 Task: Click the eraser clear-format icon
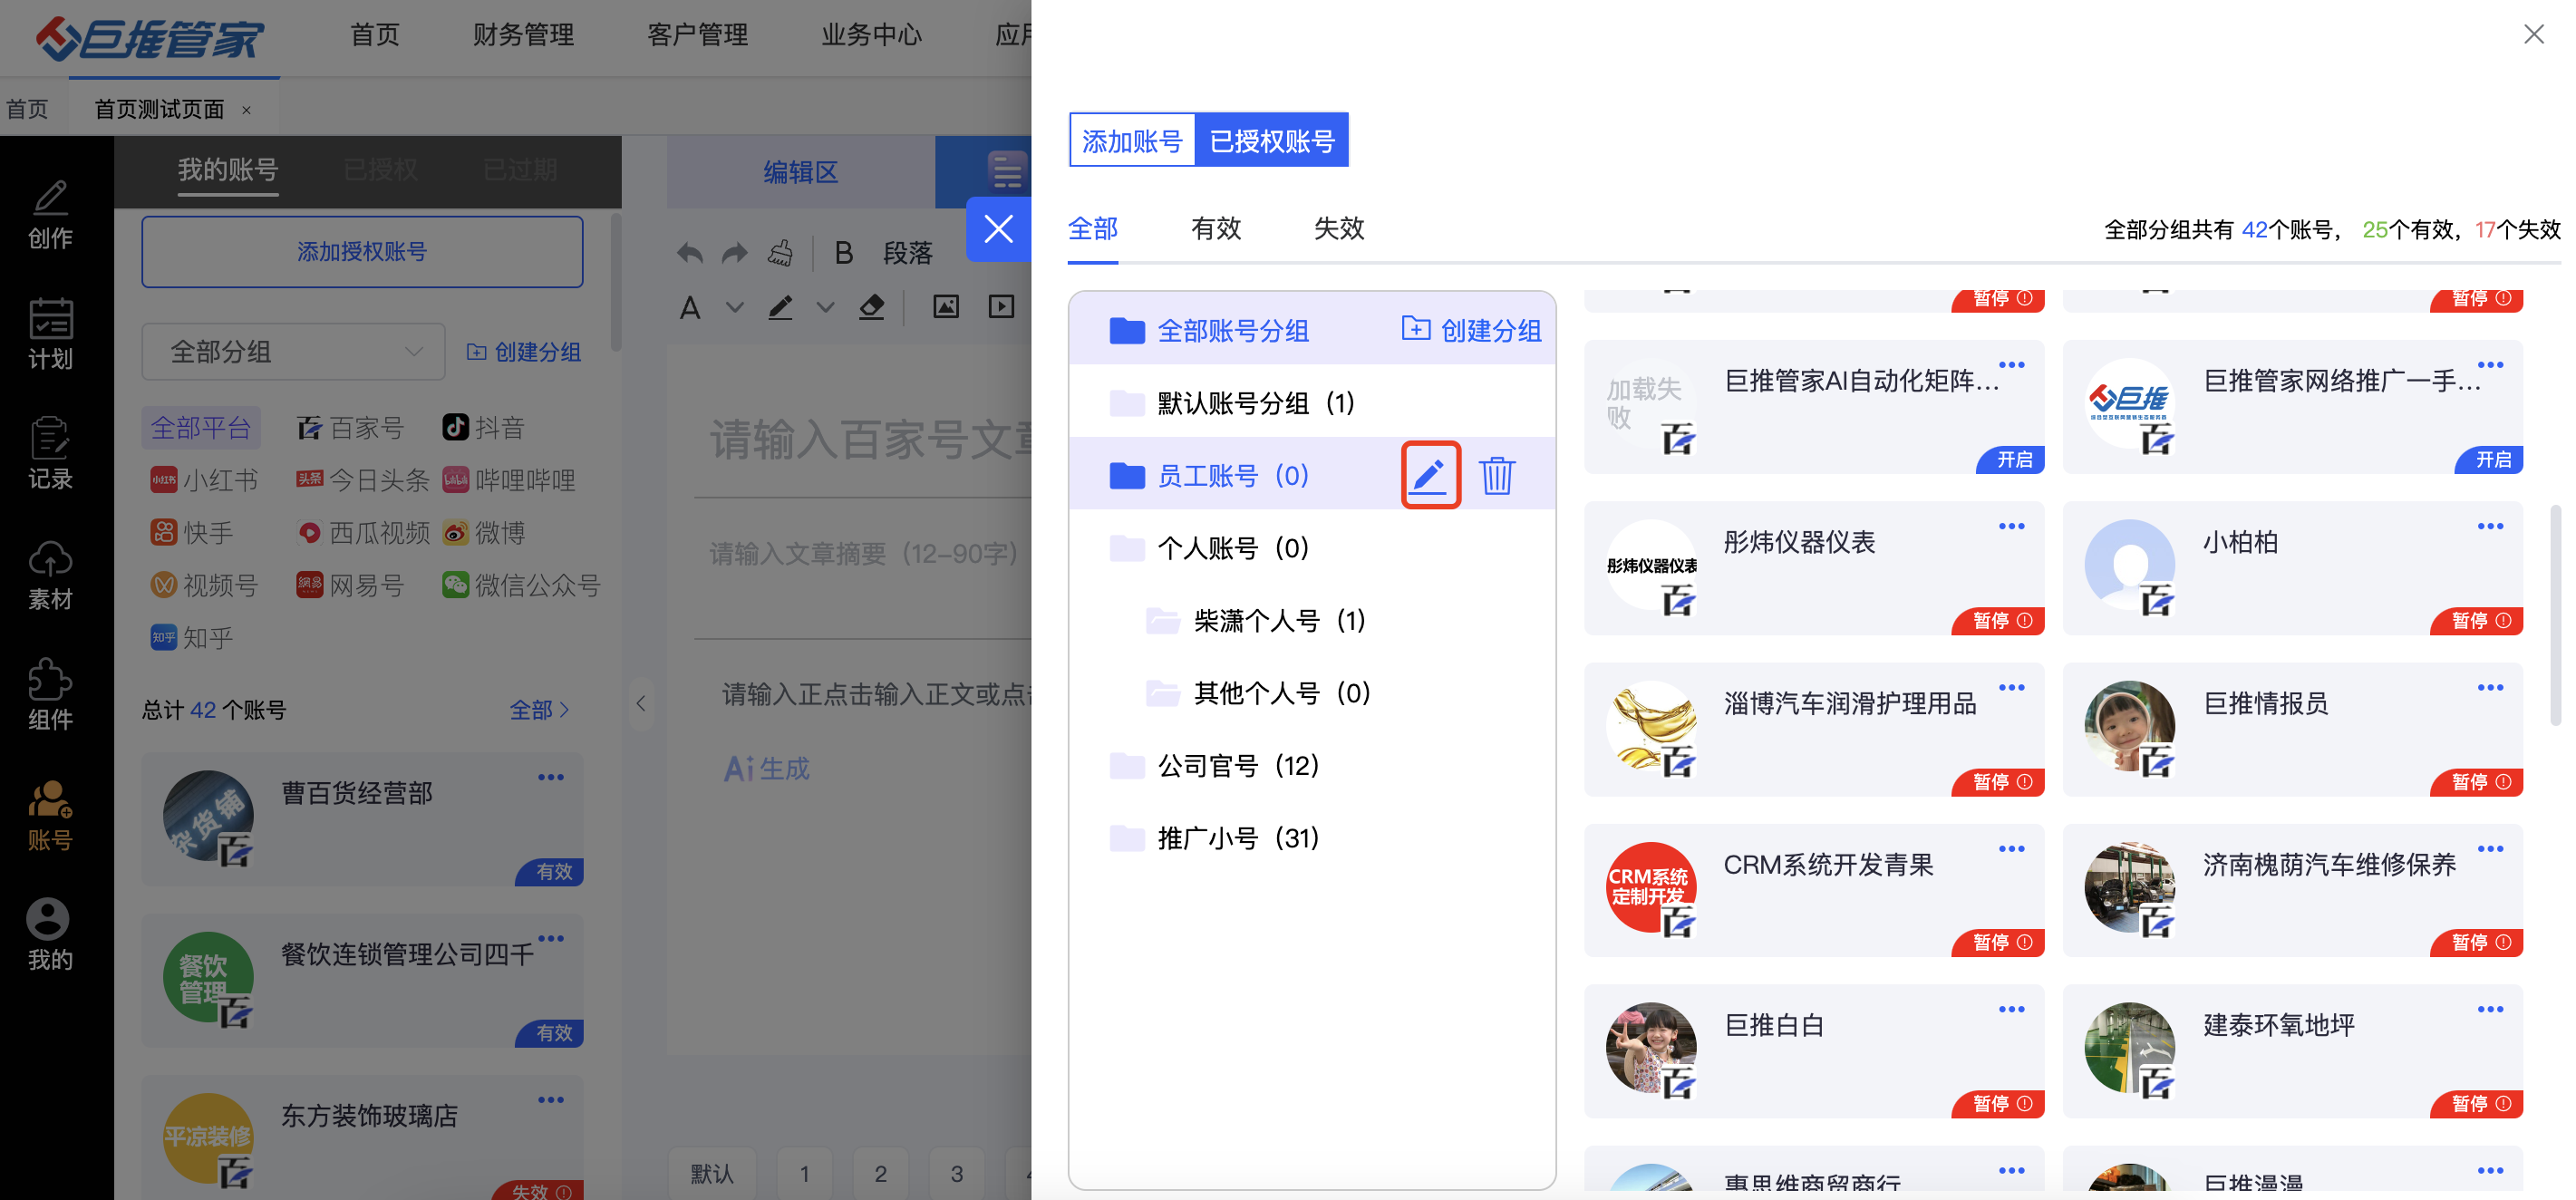coord(871,307)
